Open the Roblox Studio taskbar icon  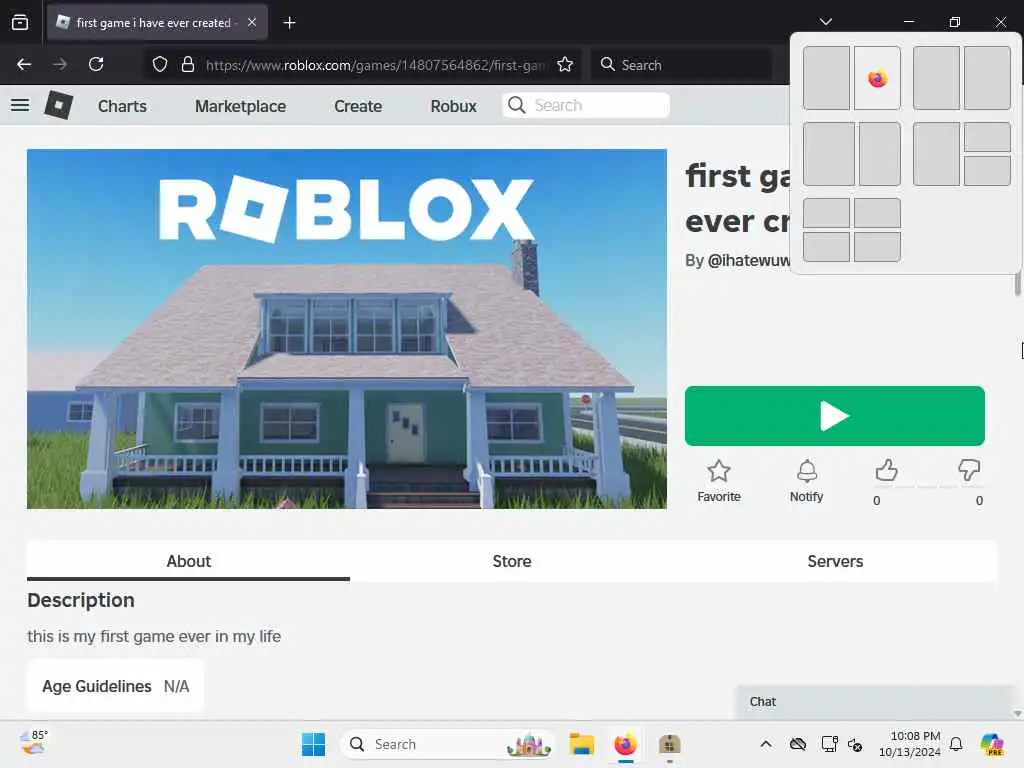[x=669, y=744]
